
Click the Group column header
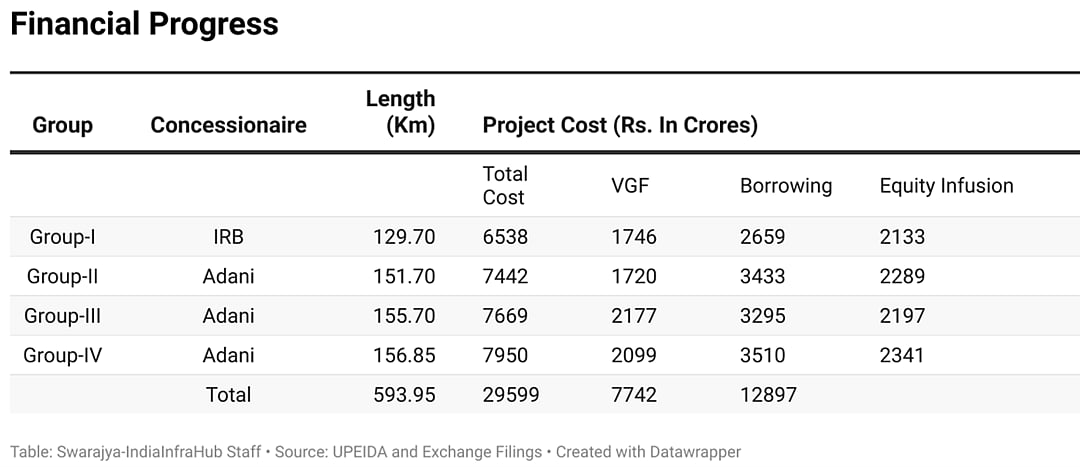pyautogui.click(x=62, y=125)
